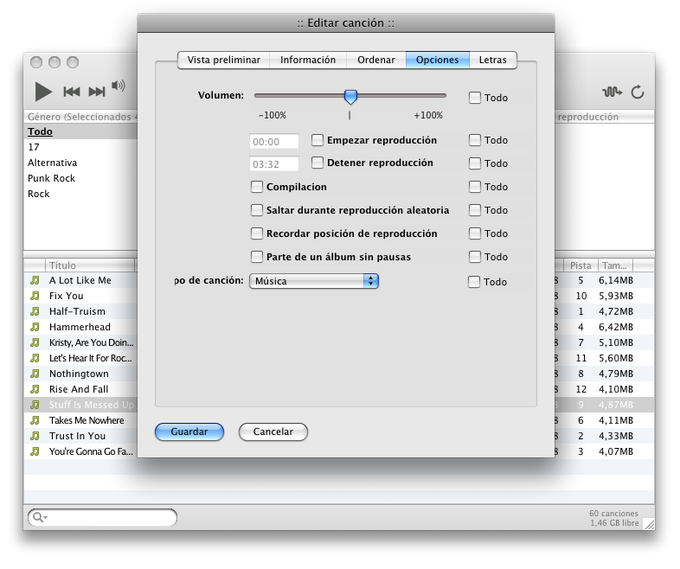Select the 17 genre entry
680x569 pixels.
[81, 147]
